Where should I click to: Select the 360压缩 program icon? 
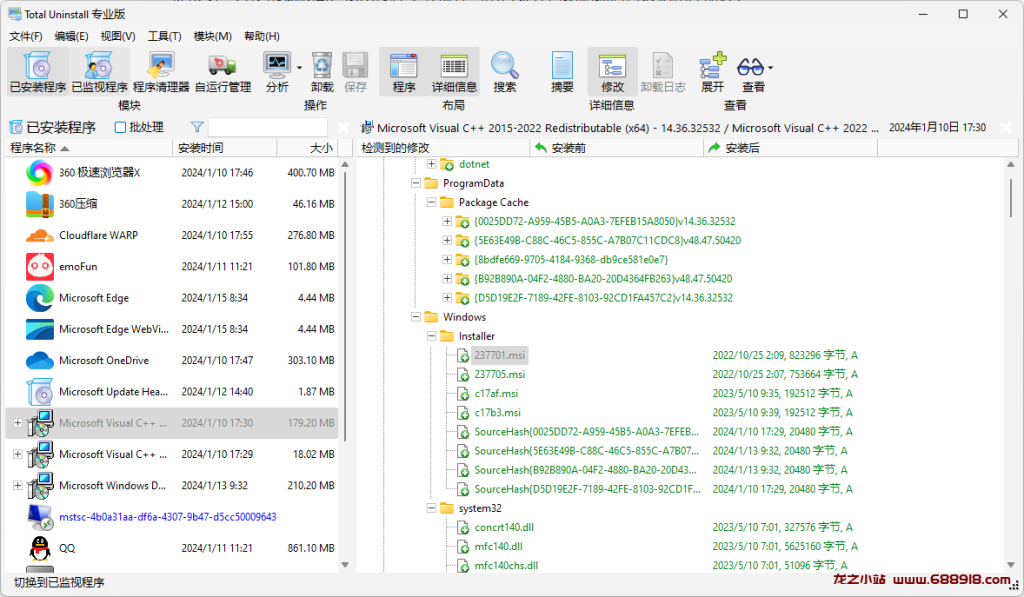click(39, 204)
